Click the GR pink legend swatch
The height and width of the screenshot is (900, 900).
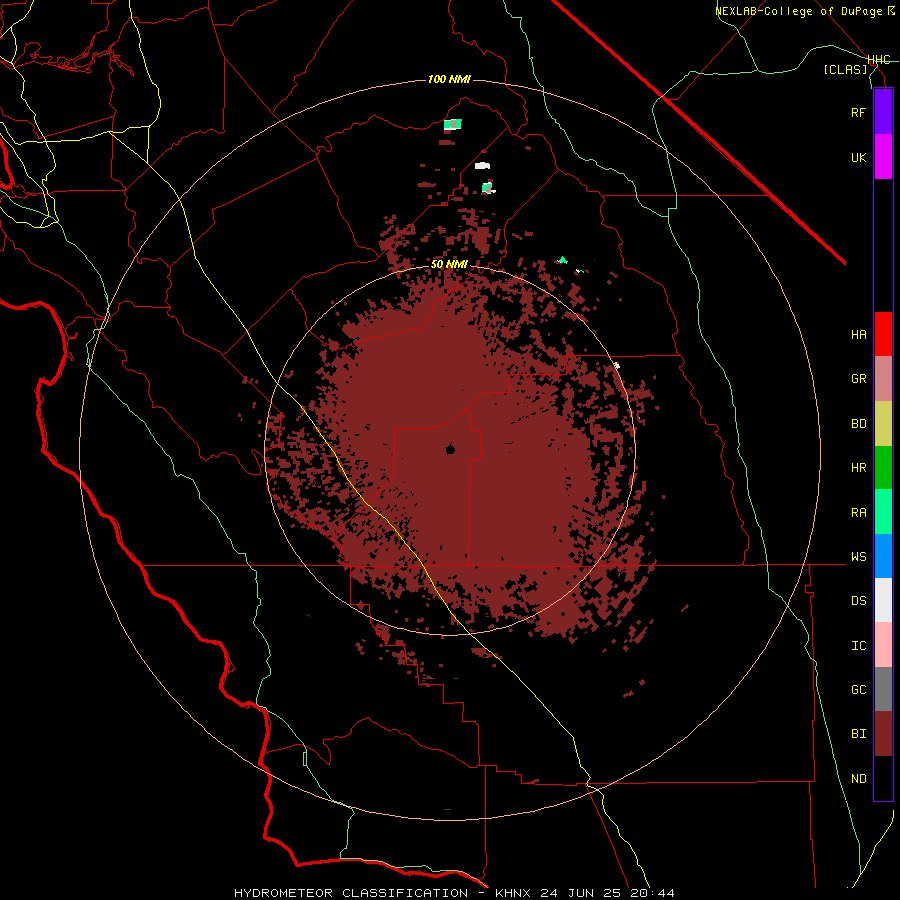(883, 379)
